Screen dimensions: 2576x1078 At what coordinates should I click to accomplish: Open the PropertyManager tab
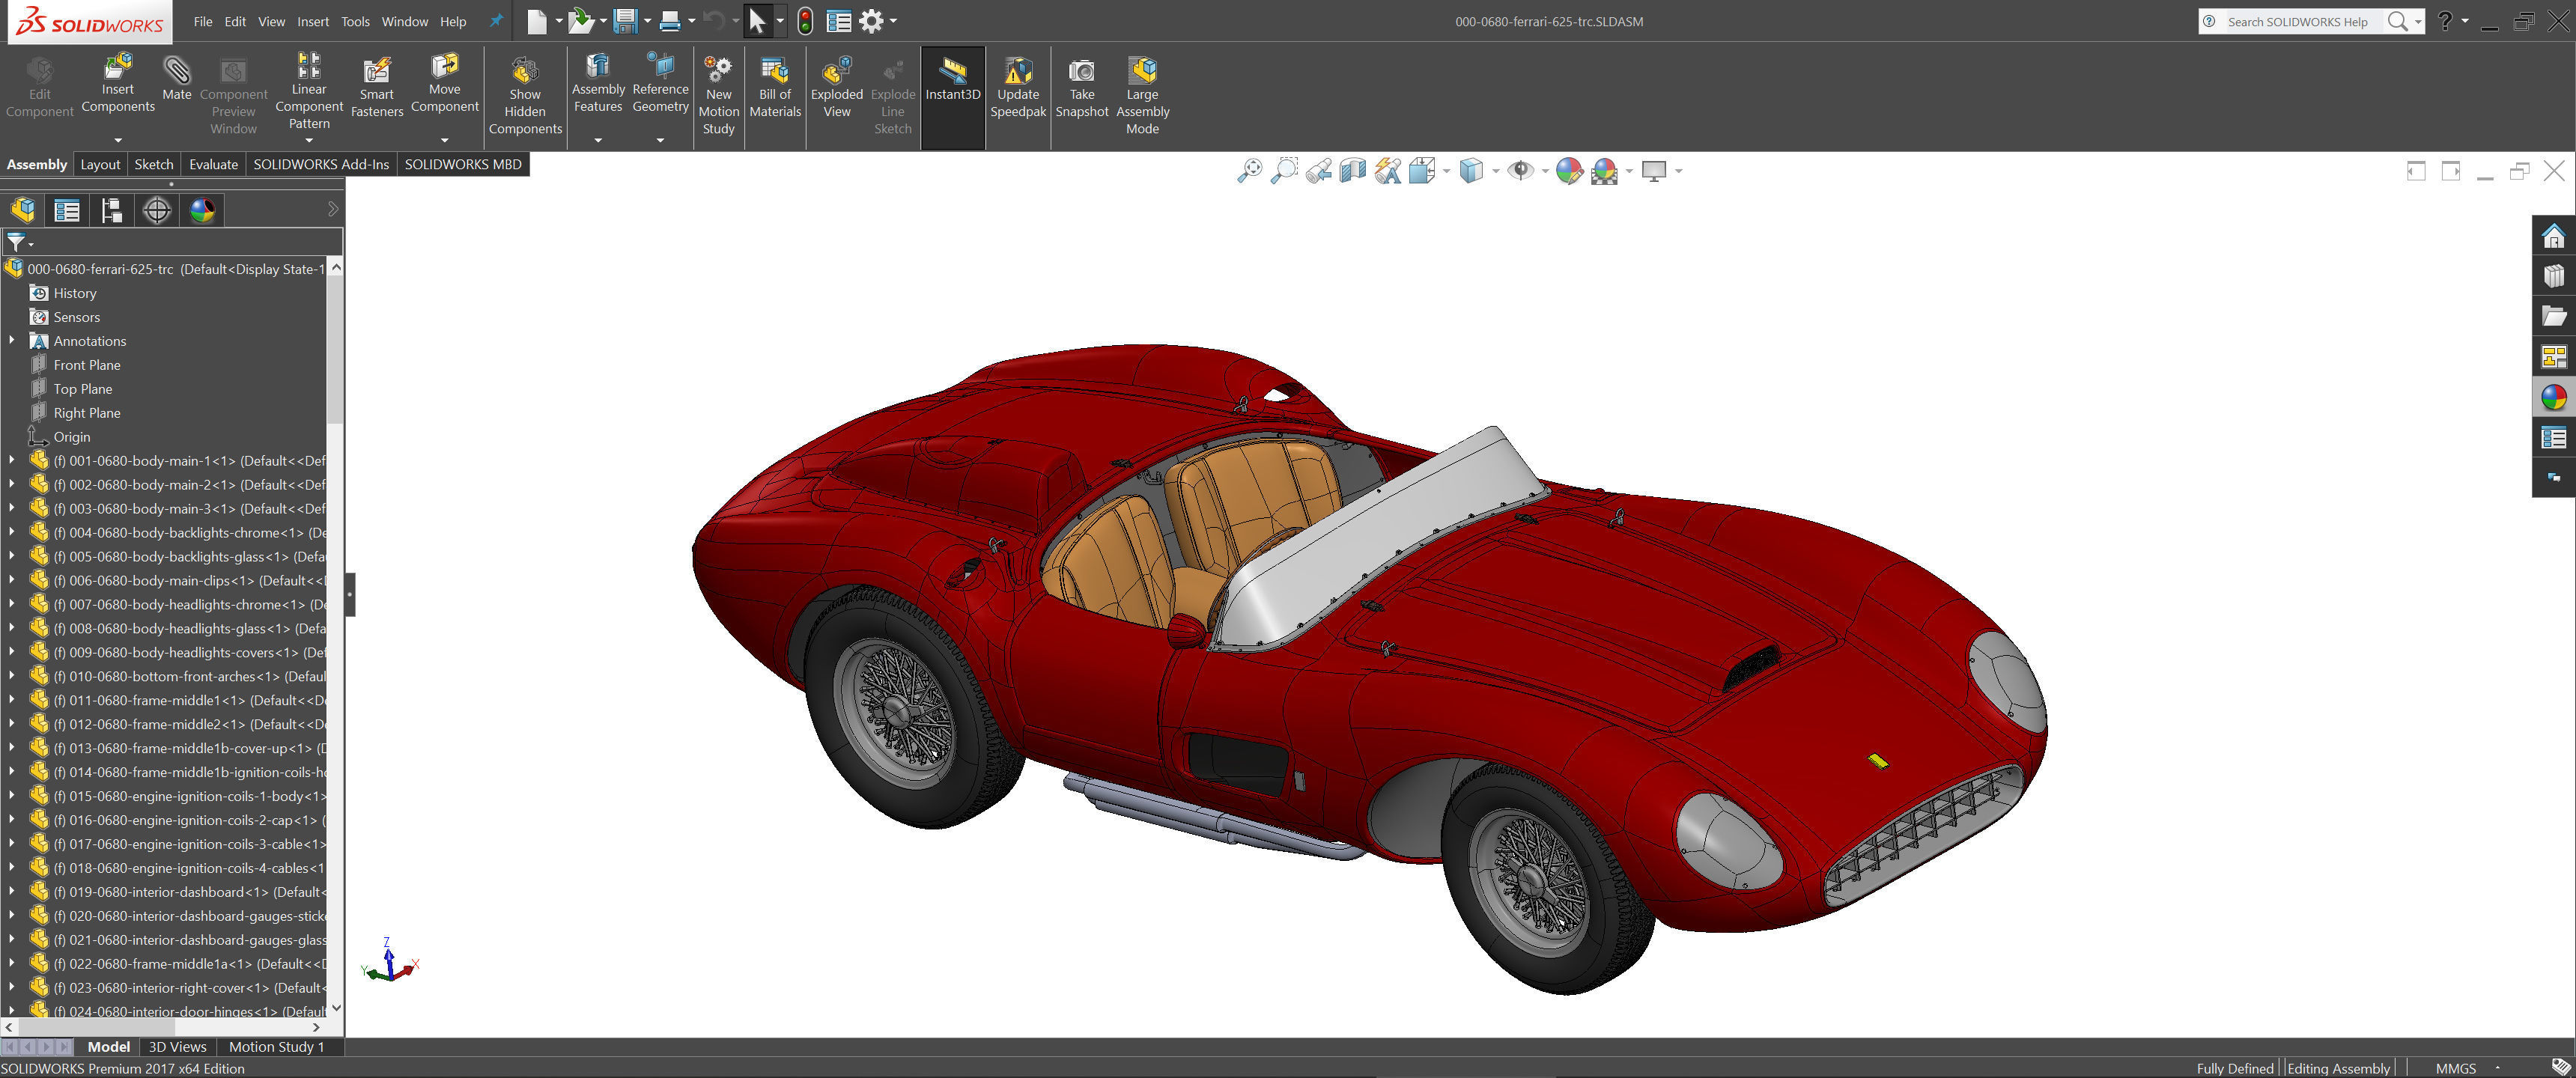[x=67, y=210]
